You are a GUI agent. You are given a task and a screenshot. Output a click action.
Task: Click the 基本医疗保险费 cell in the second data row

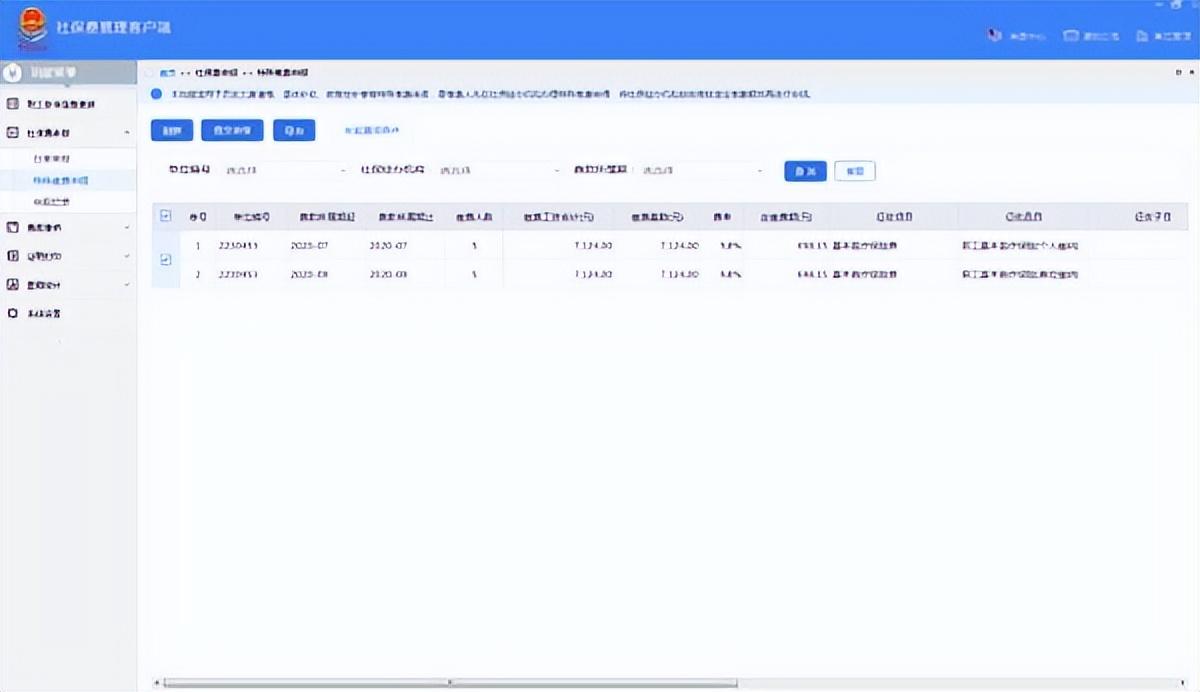click(865, 273)
